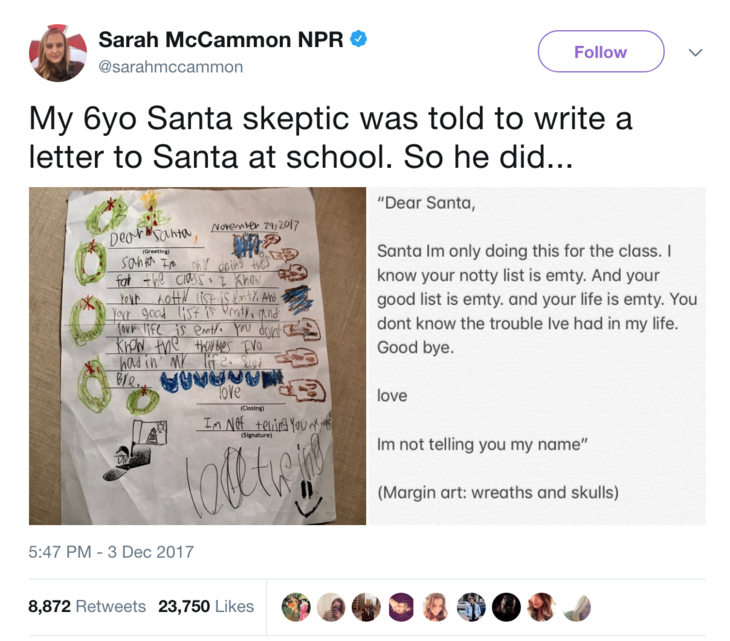This screenshot has height=641, width=730.
Task: Open the typed "Dear Santa" transcription image
Action: 537,355
